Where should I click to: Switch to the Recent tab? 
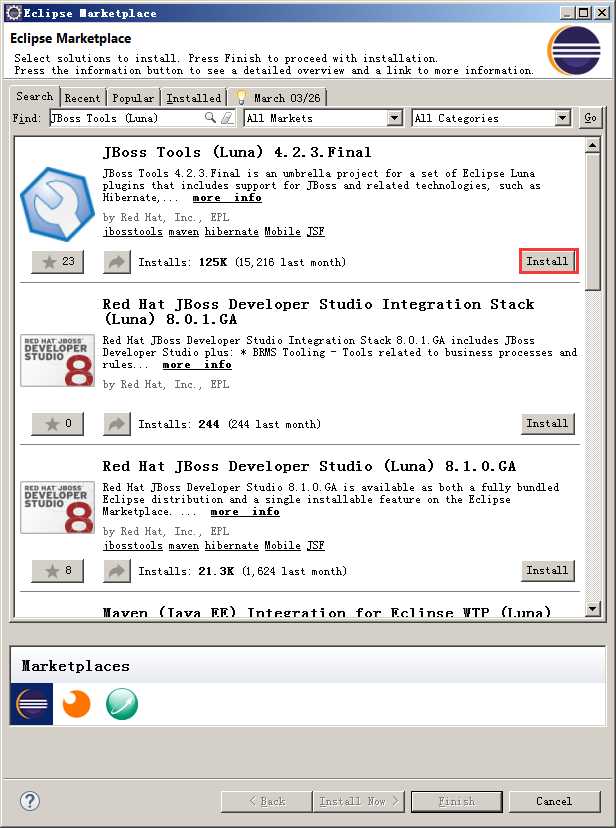[82, 98]
